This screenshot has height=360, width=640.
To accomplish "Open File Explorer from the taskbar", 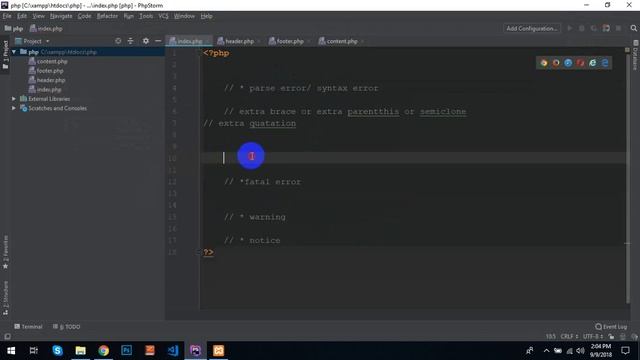I will (80, 350).
